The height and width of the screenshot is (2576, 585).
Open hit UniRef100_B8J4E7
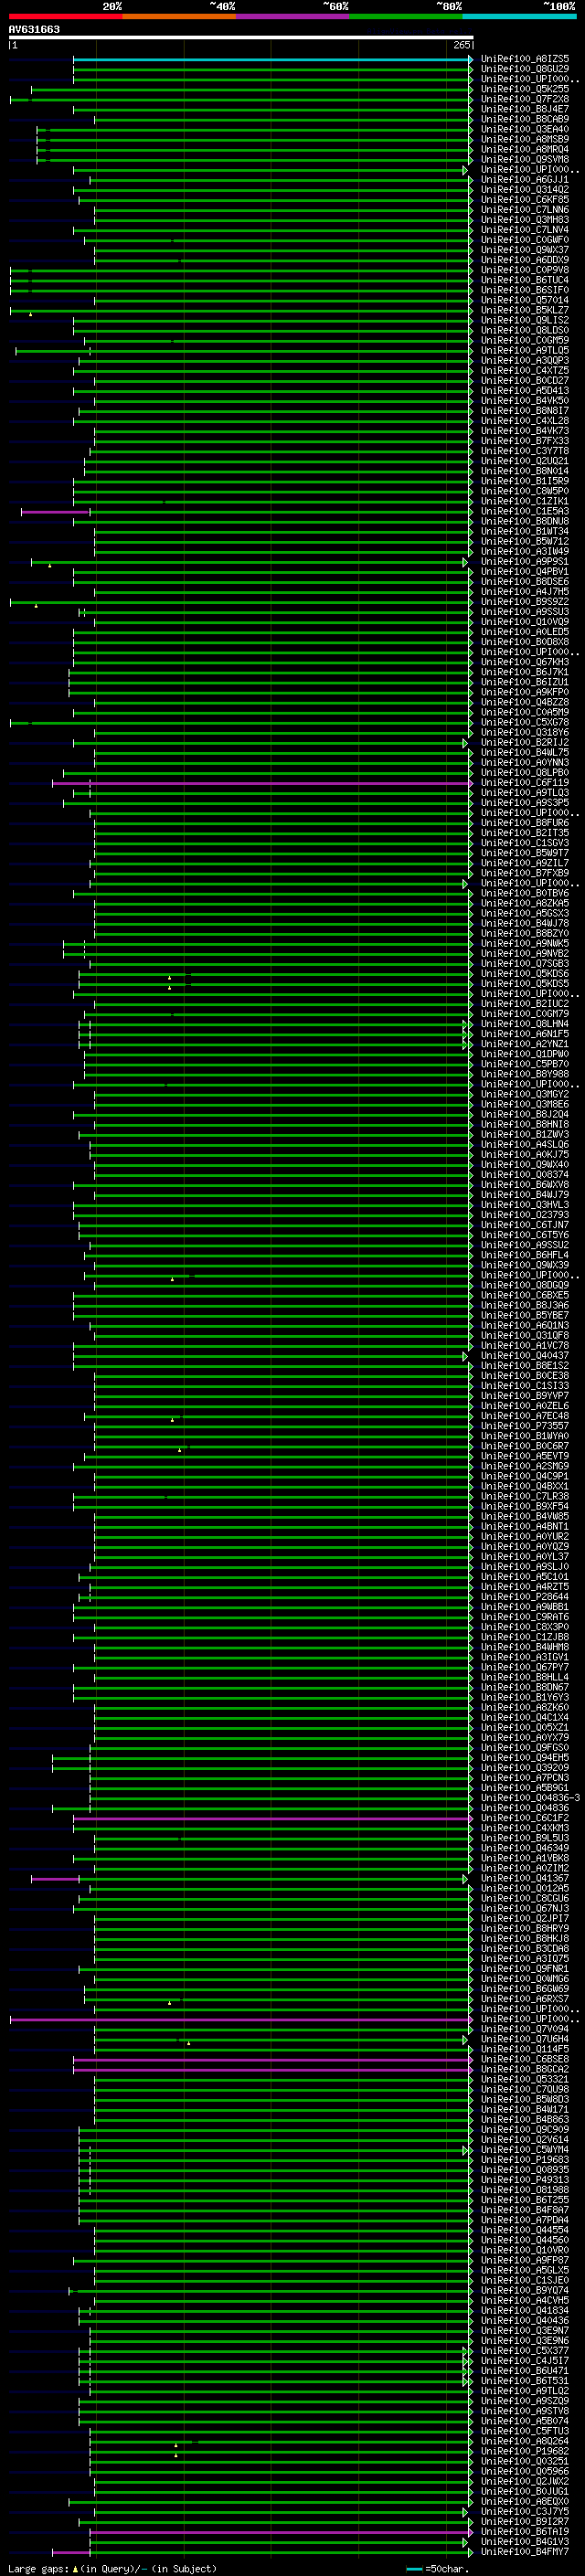(525, 109)
